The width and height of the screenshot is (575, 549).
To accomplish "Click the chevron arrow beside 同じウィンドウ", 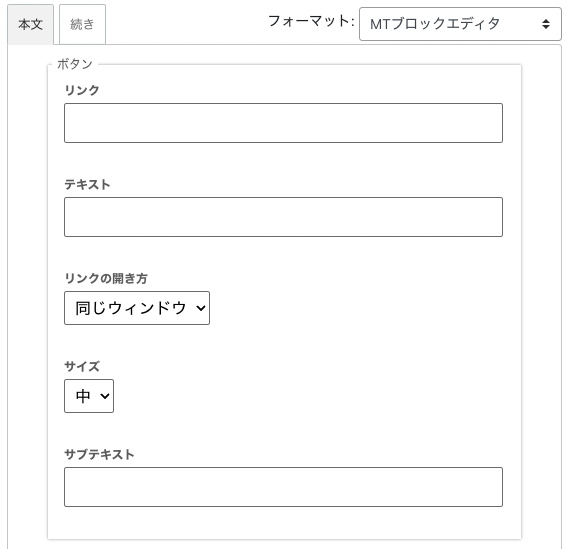I will pyautogui.click(x=201, y=308).
